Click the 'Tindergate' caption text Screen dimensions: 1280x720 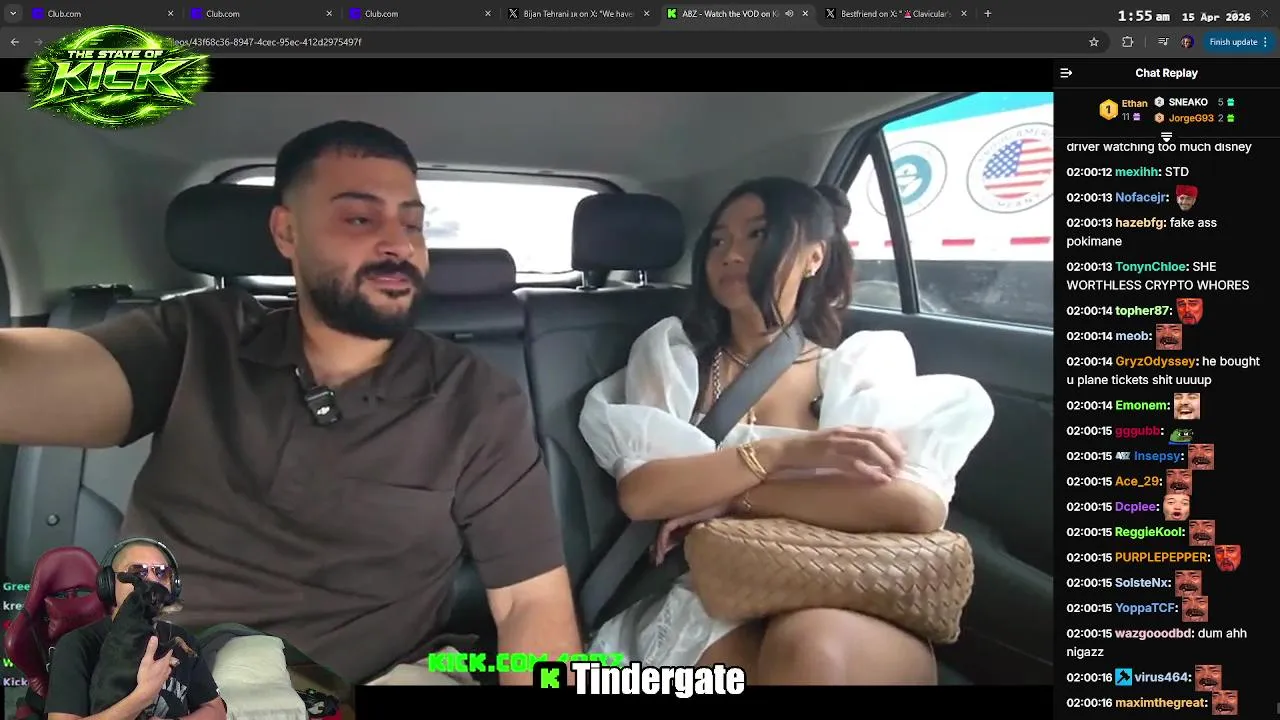tap(658, 679)
